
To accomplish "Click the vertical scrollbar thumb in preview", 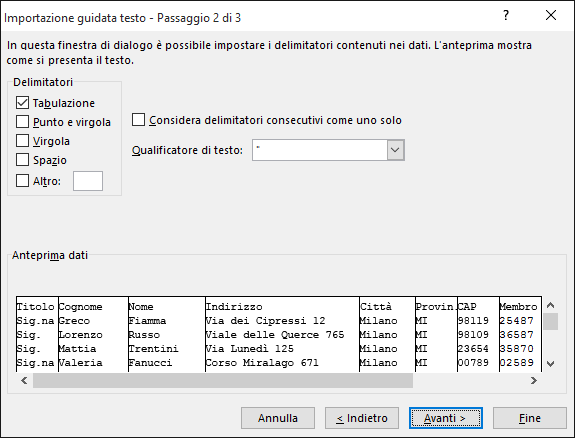I will (550, 322).
